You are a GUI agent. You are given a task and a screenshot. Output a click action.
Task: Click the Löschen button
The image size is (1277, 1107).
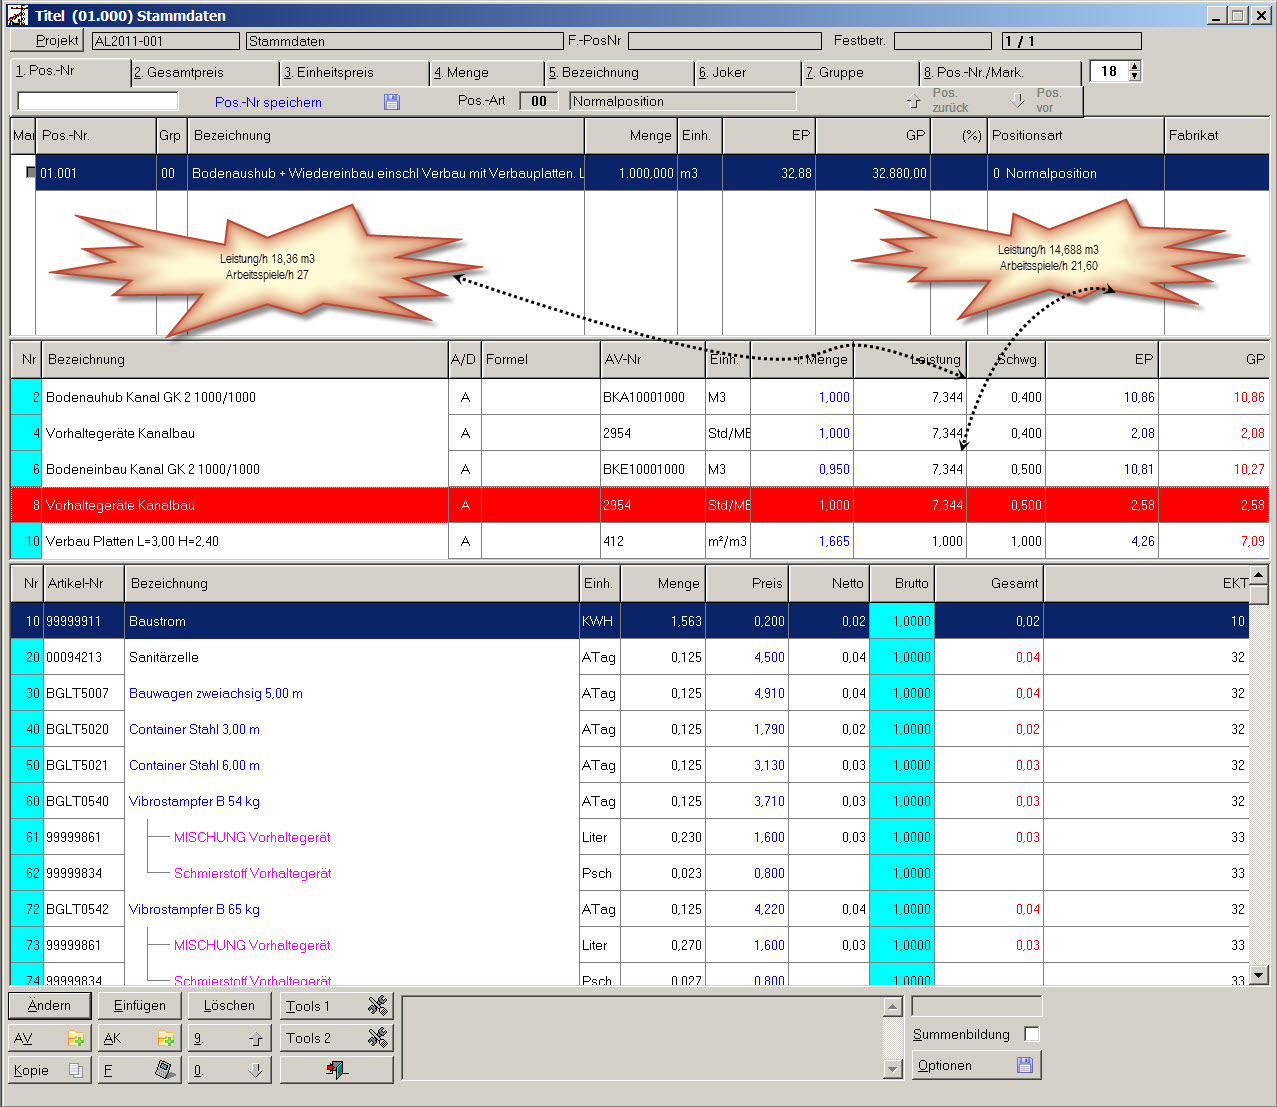[x=229, y=1006]
